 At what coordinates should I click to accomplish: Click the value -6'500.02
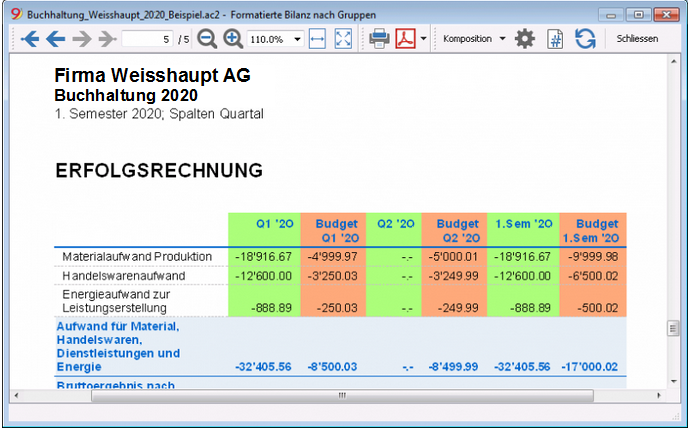tap(593, 276)
